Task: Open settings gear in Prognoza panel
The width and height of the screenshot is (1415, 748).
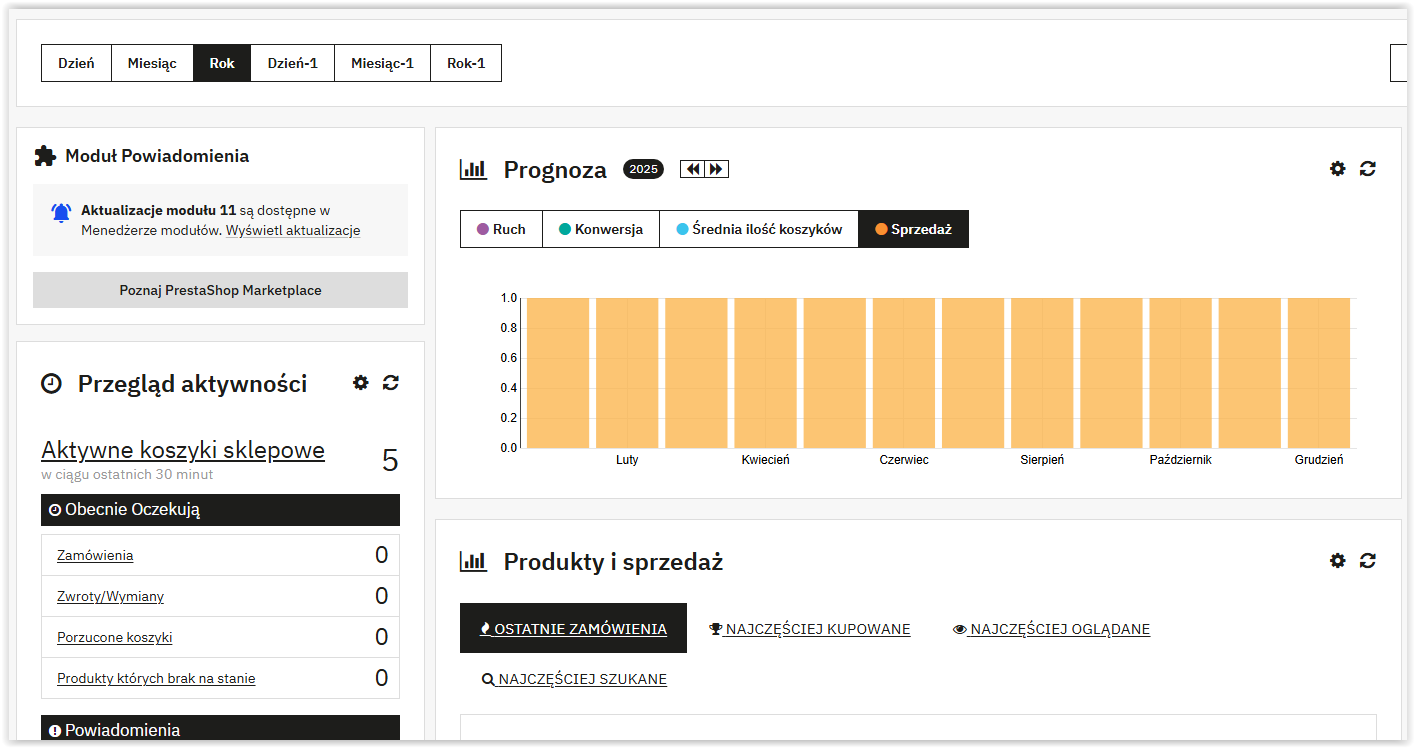Action: pos(1337,169)
